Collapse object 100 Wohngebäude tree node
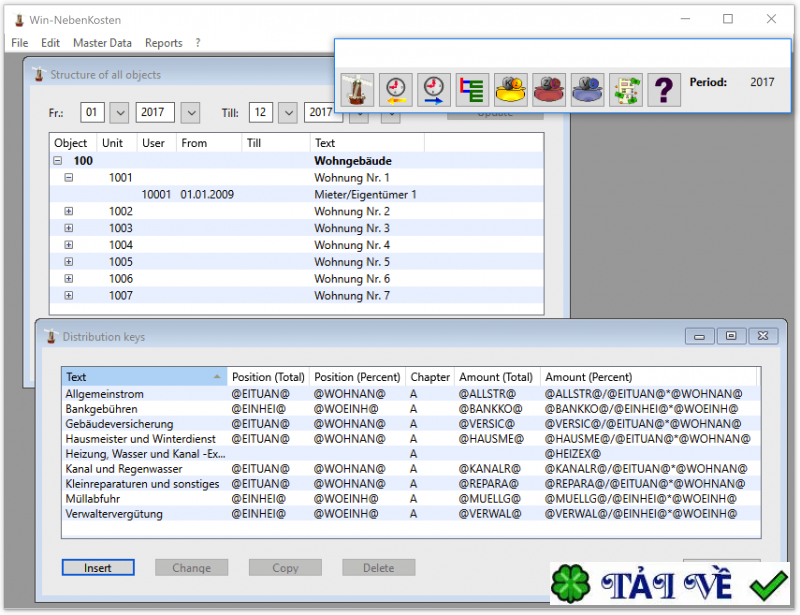The image size is (800, 615). click(x=58, y=160)
